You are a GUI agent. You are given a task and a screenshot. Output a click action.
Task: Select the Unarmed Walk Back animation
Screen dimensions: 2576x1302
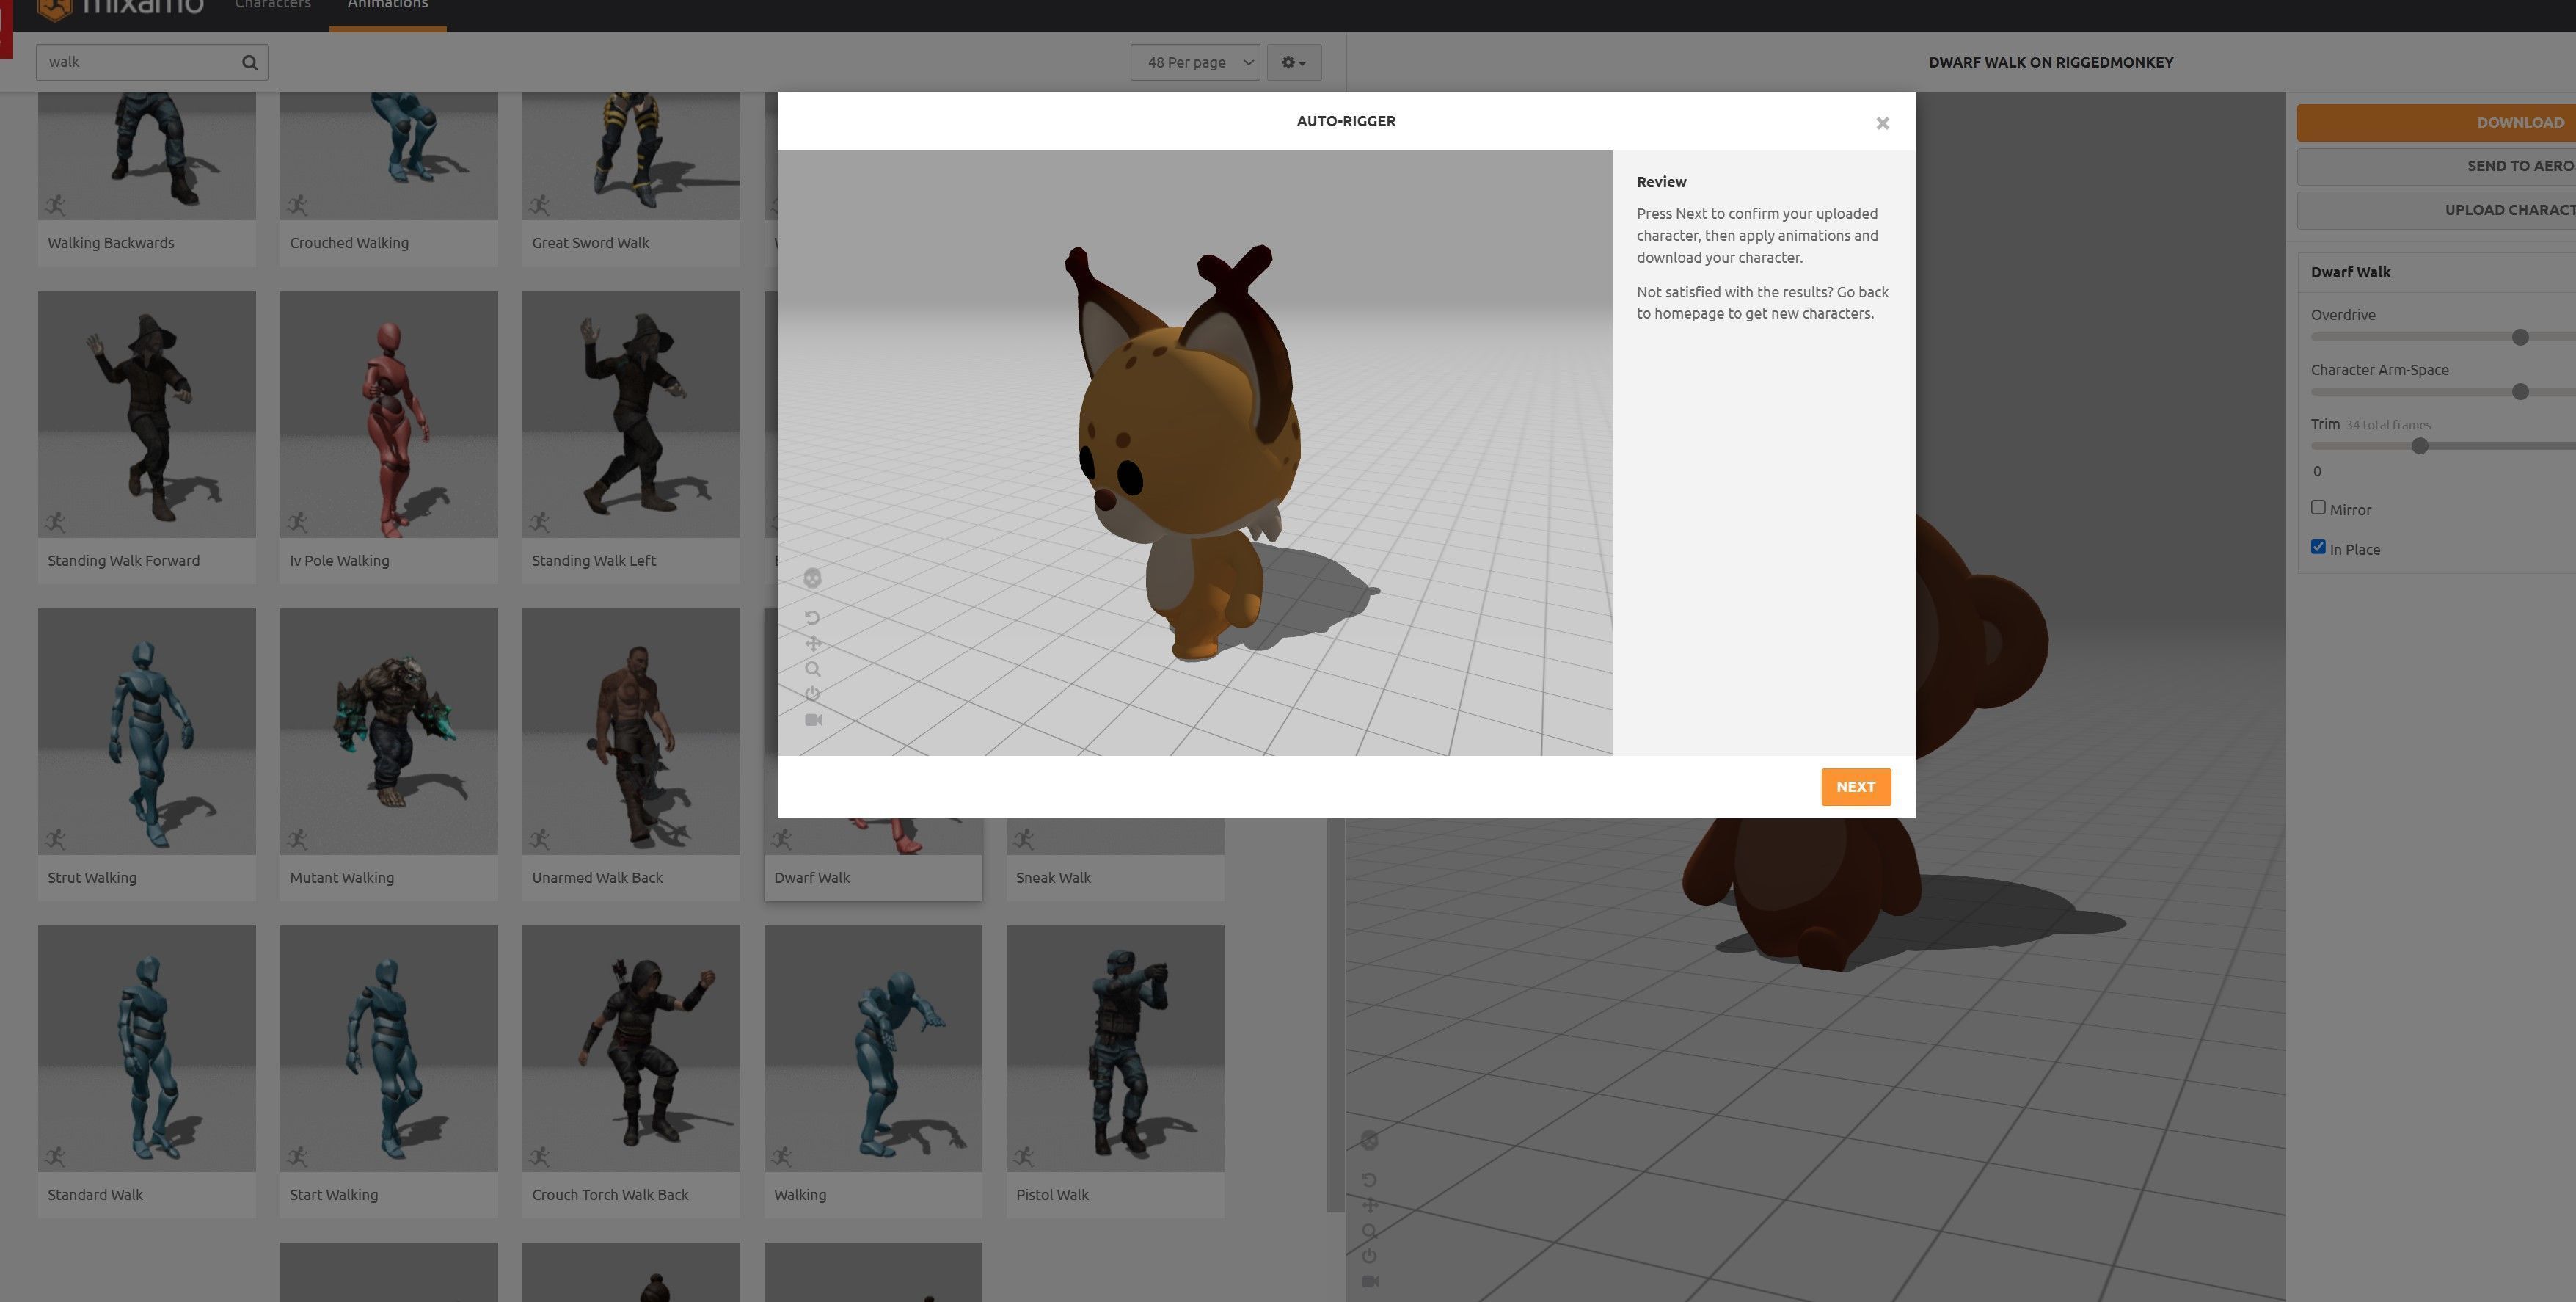[x=631, y=754]
